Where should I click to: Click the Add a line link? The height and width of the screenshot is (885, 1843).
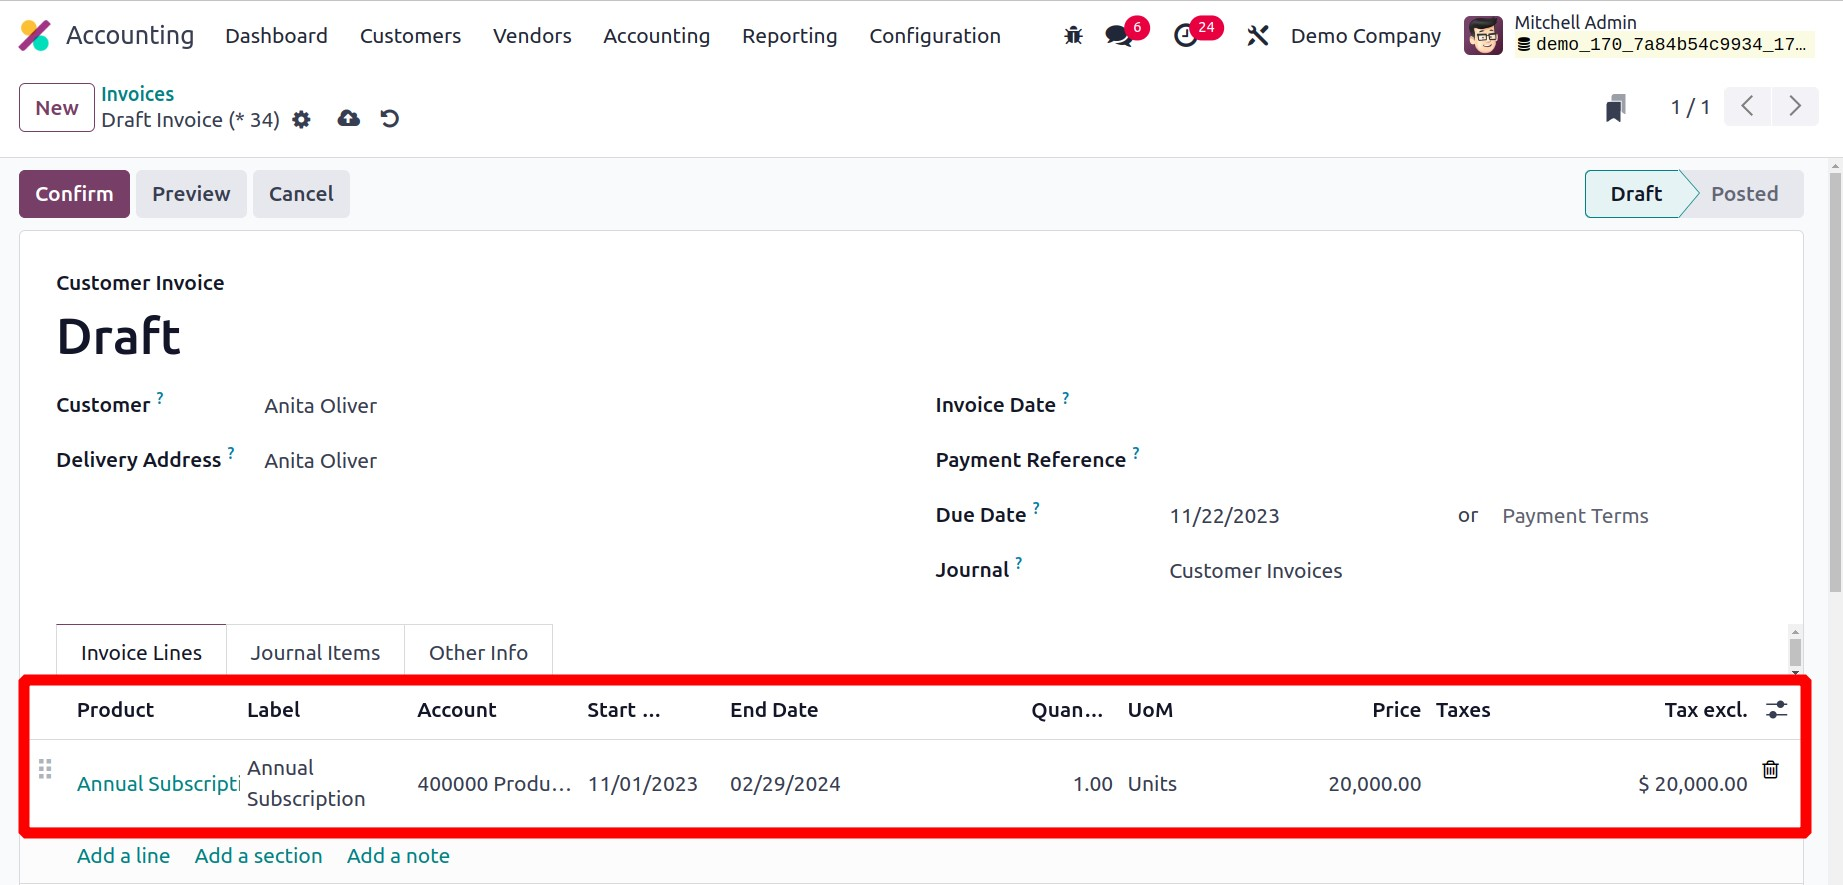[123, 856]
